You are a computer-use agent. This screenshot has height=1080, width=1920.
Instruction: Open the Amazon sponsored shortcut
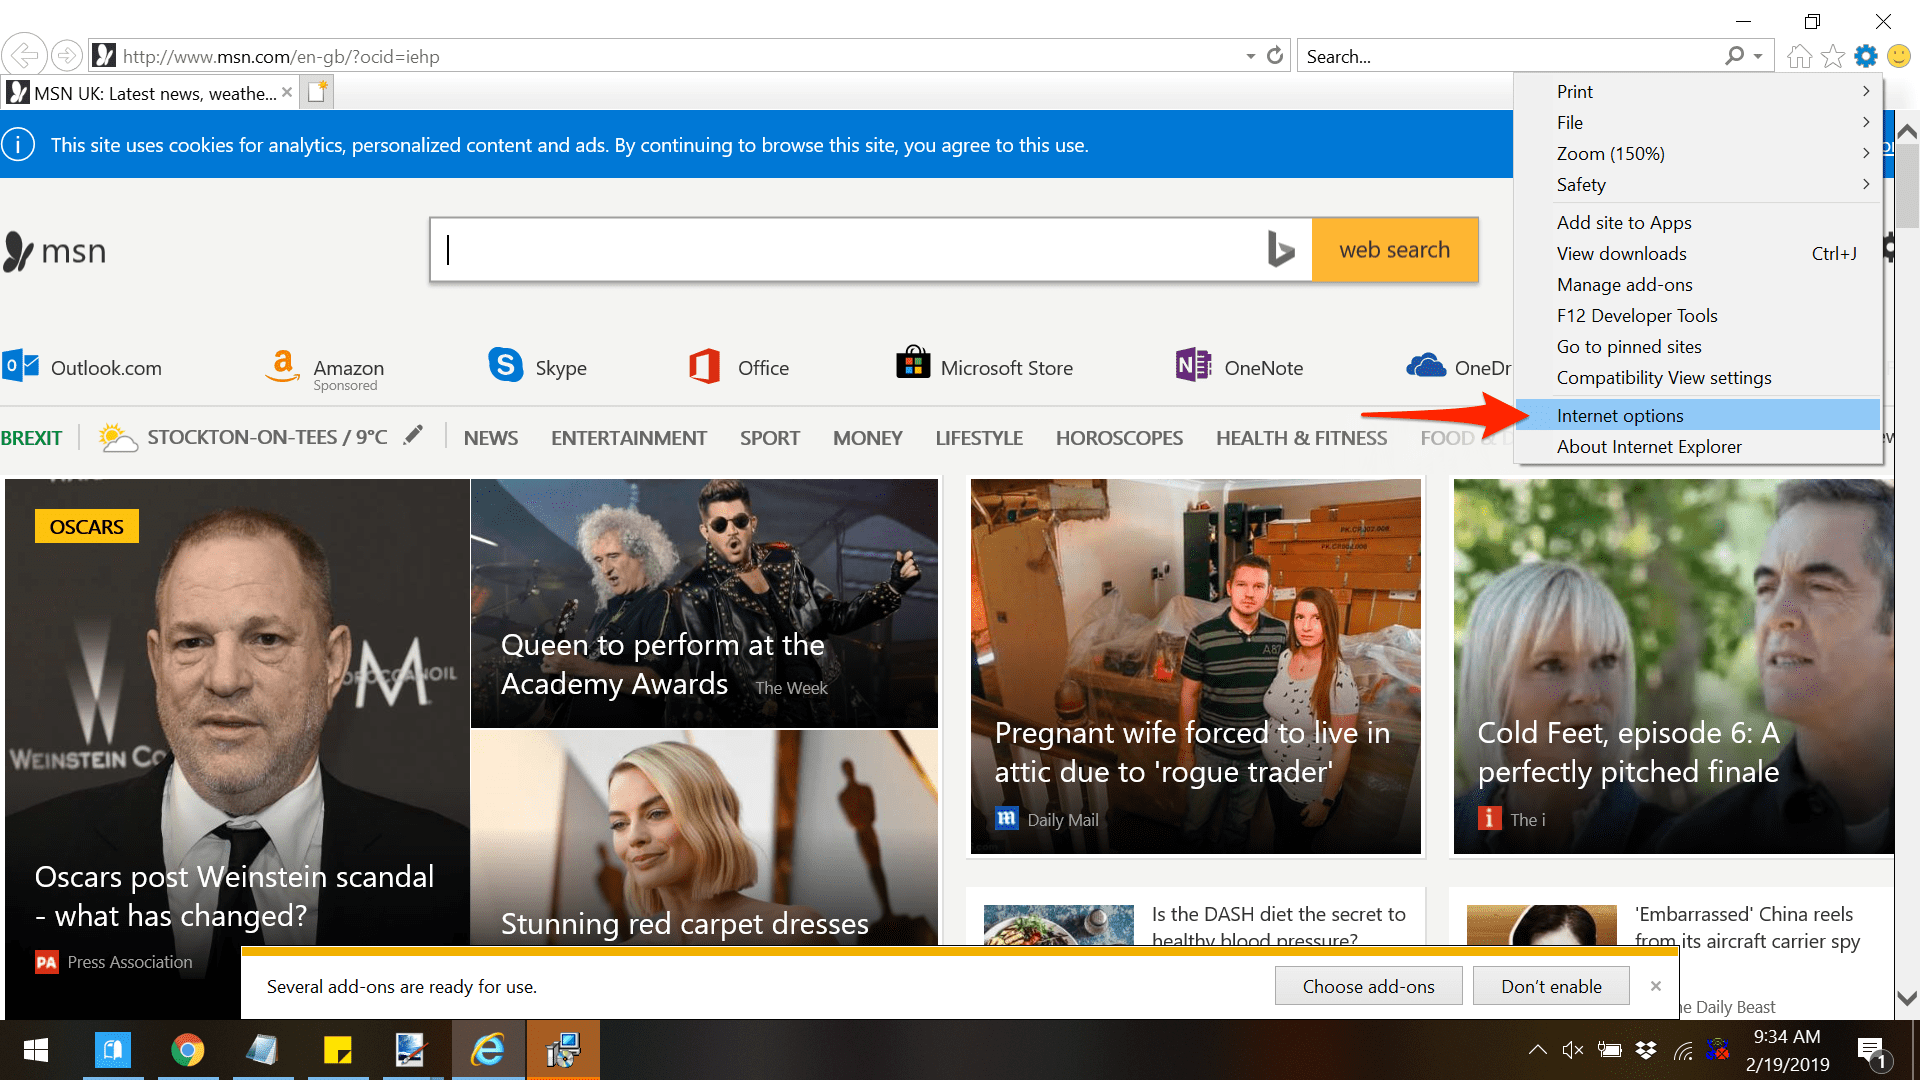tap(283, 366)
